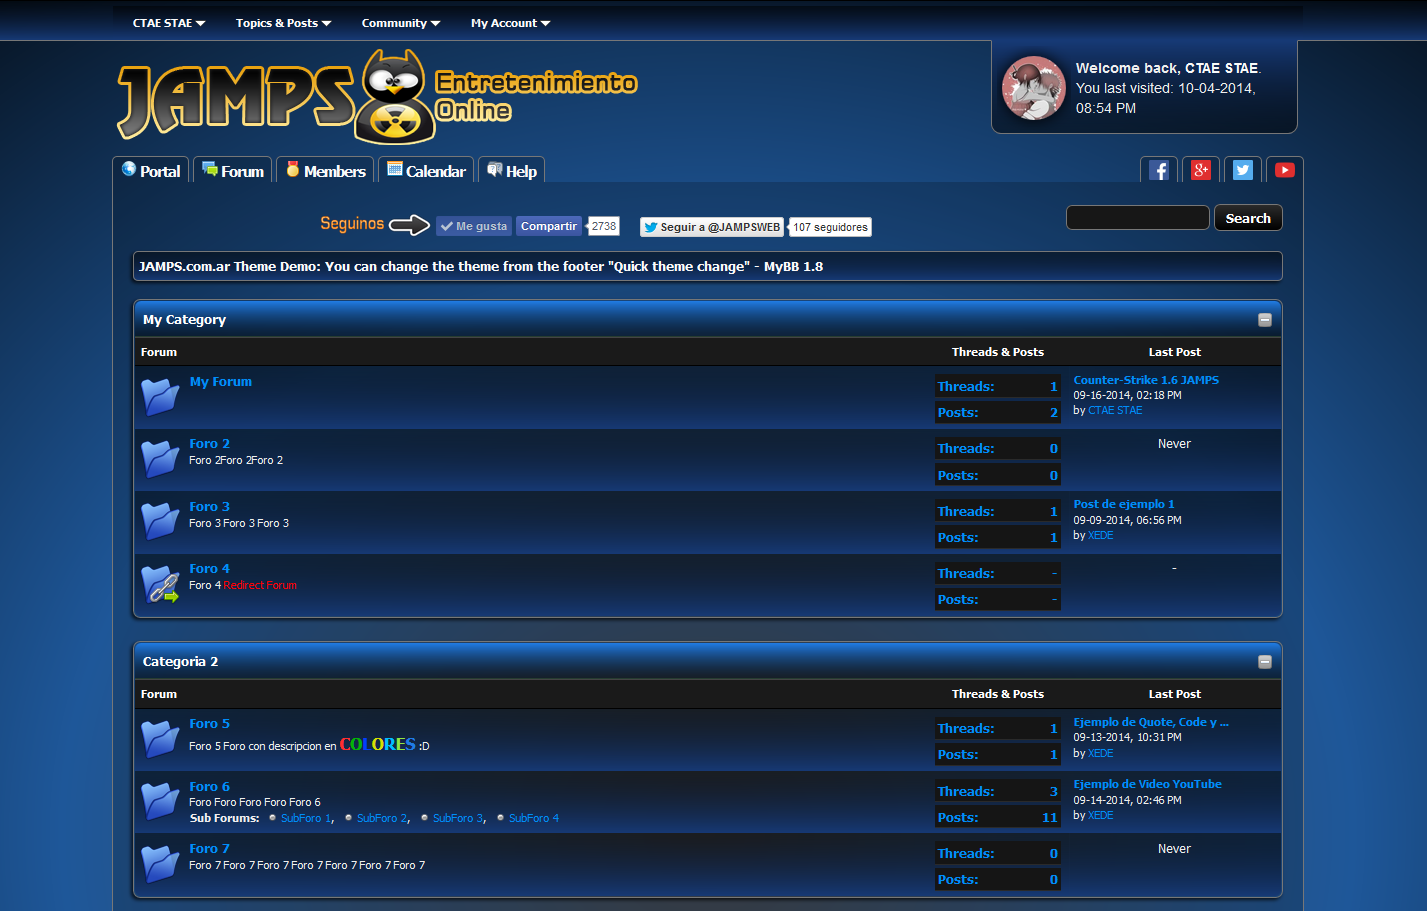Image resolution: width=1427 pixels, height=911 pixels.
Task: Open the My Forum link
Action: pos(221,382)
